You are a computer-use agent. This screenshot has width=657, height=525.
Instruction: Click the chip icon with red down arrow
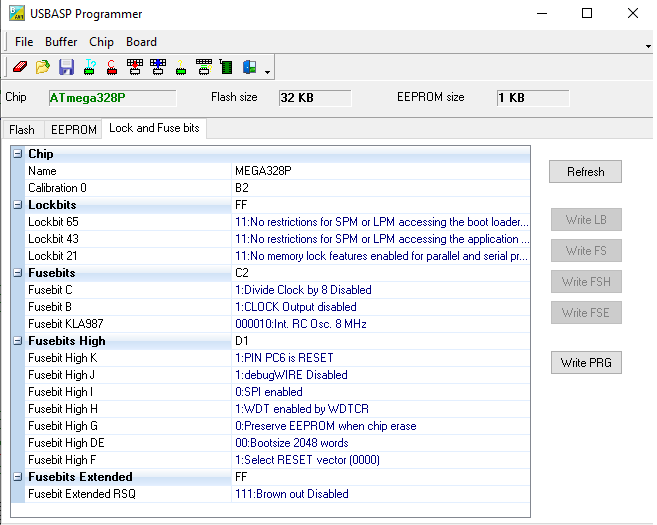tap(135, 67)
